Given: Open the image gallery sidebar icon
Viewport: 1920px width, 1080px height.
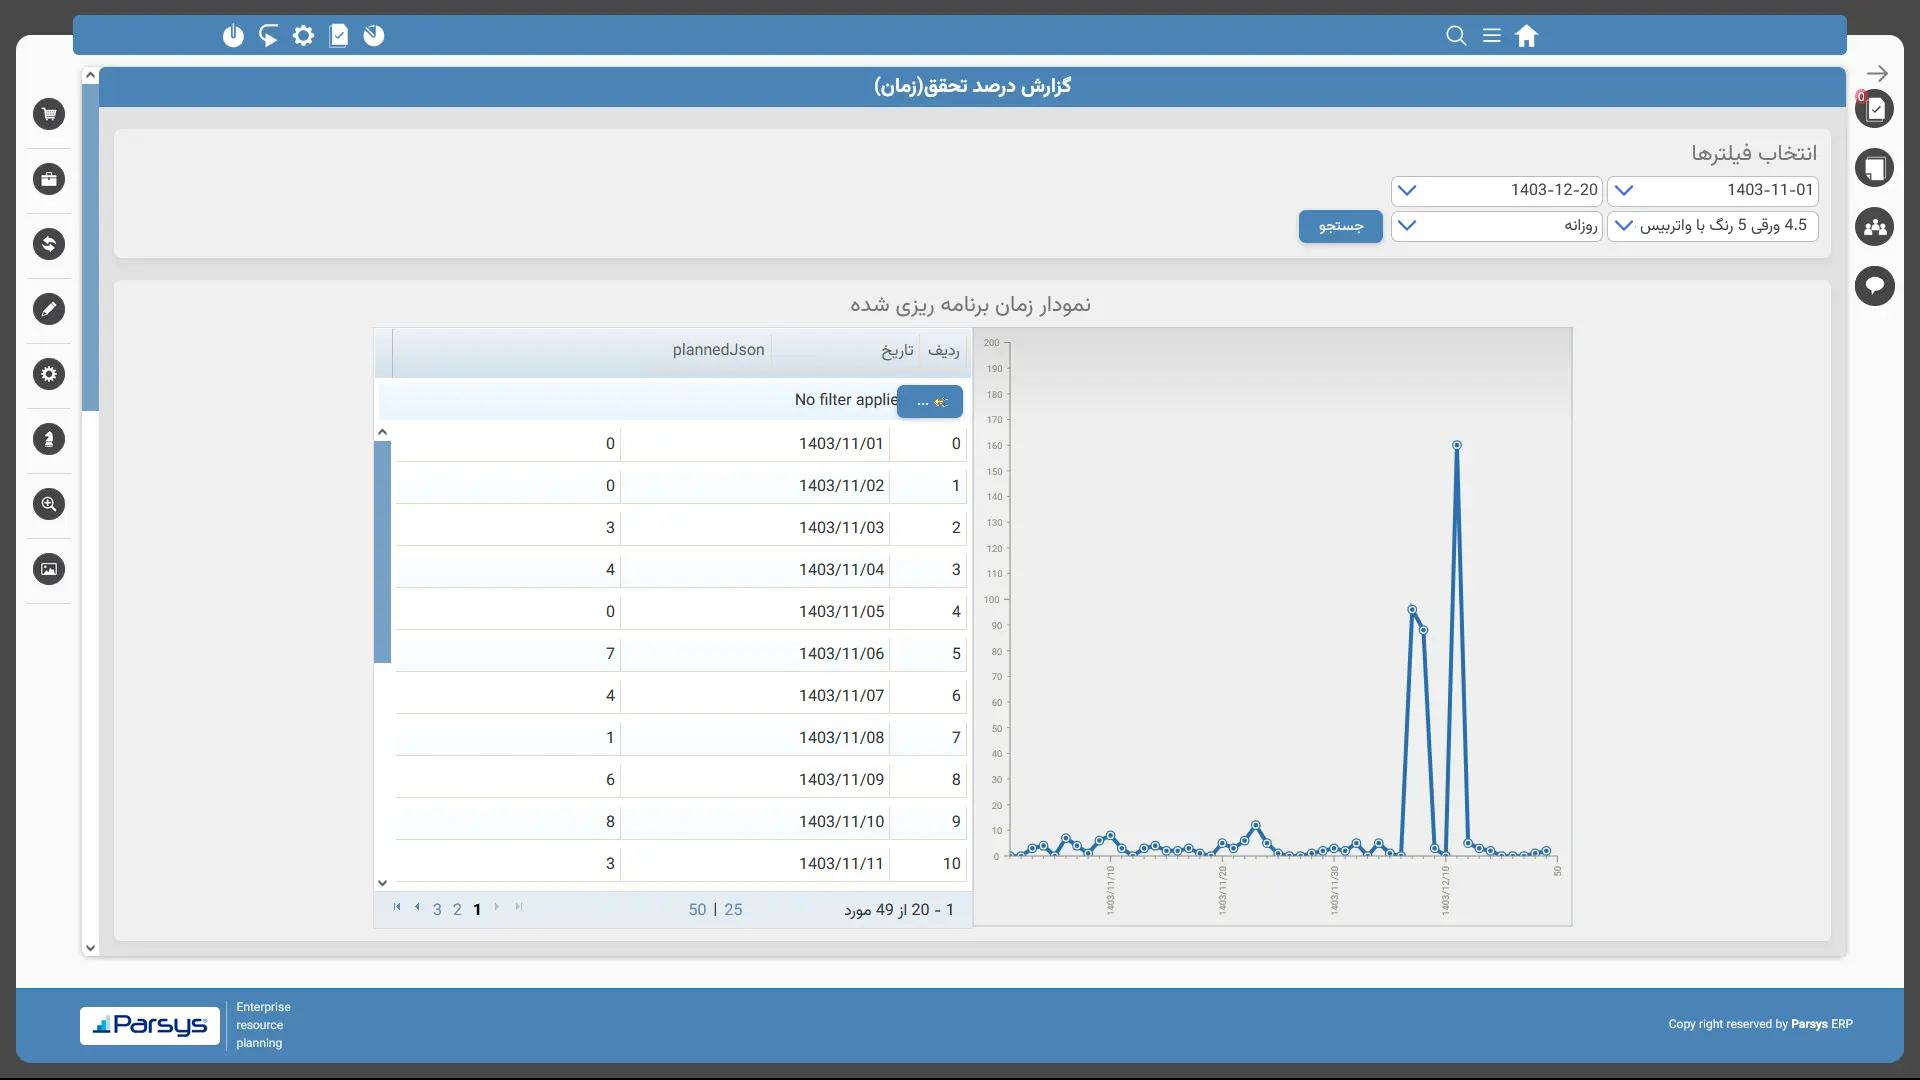Looking at the screenshot, I should point(48,569).
